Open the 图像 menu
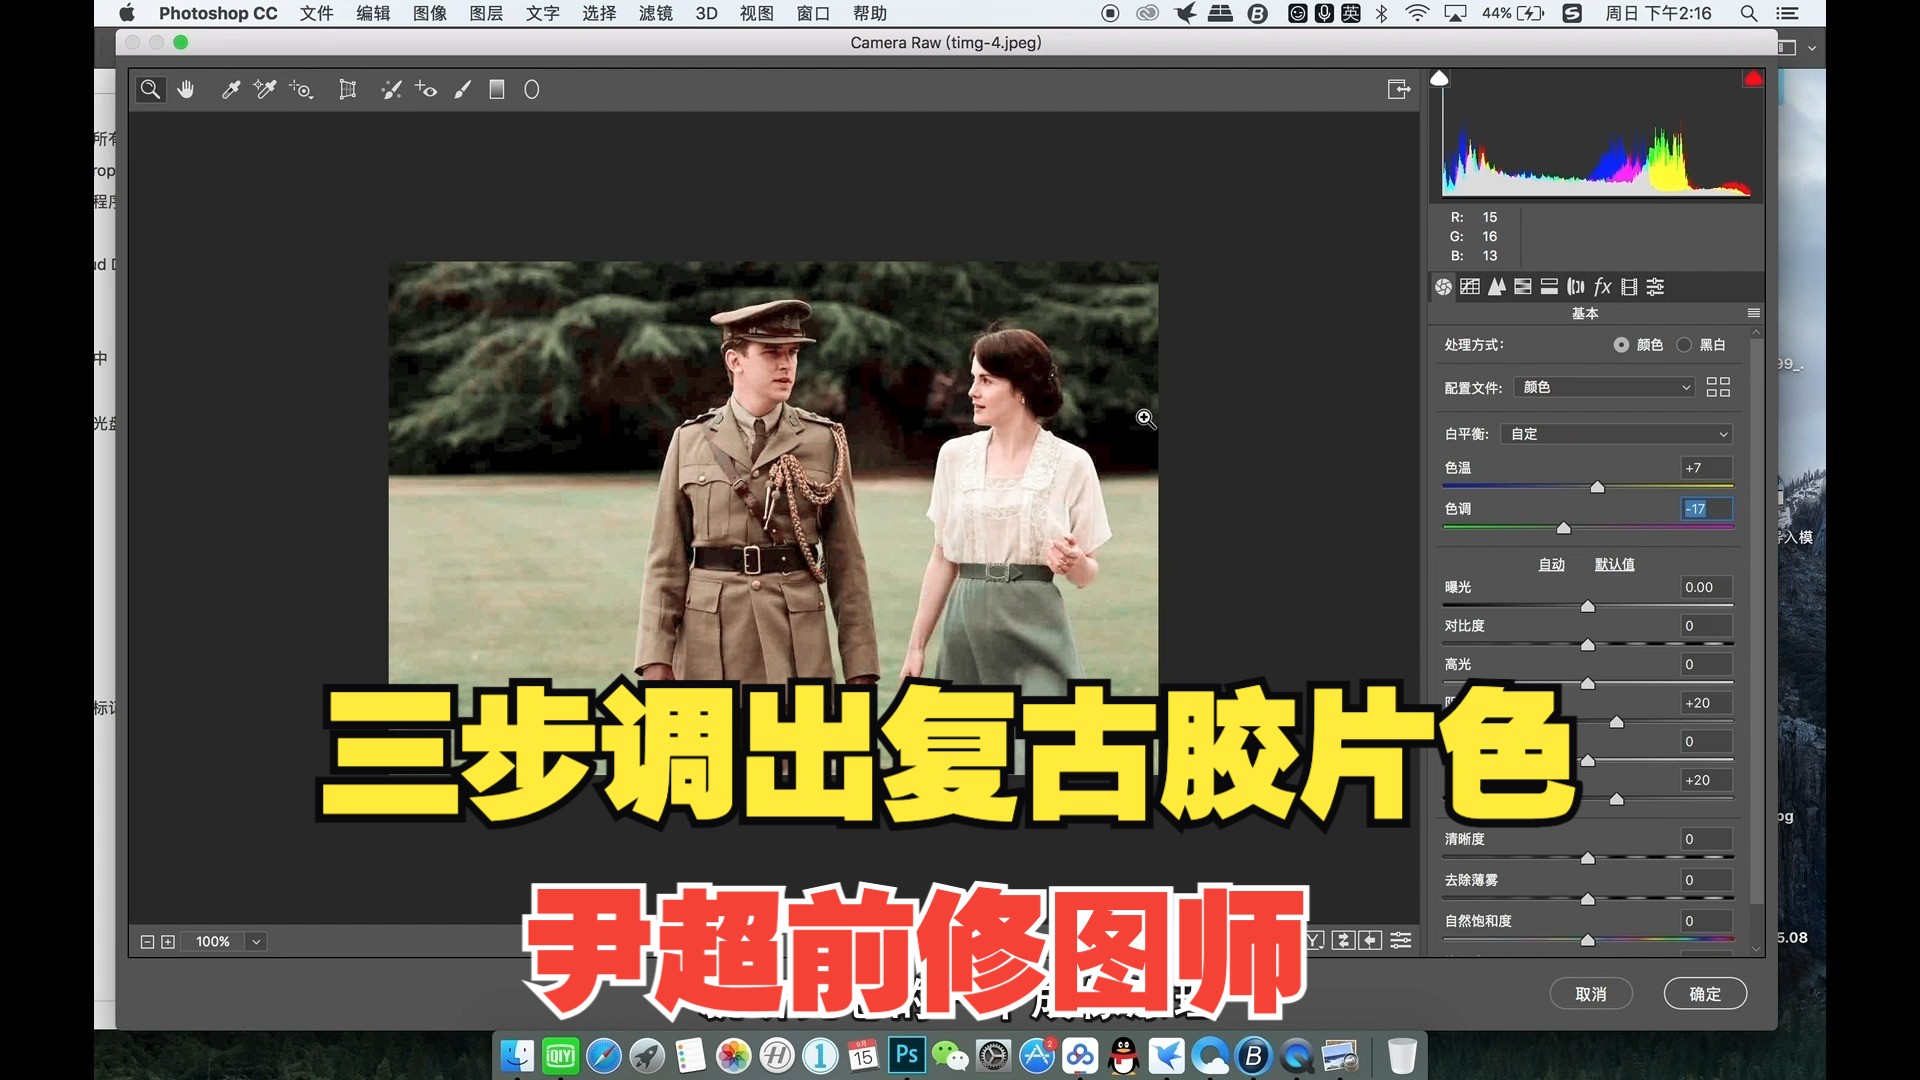 (430, 13)
